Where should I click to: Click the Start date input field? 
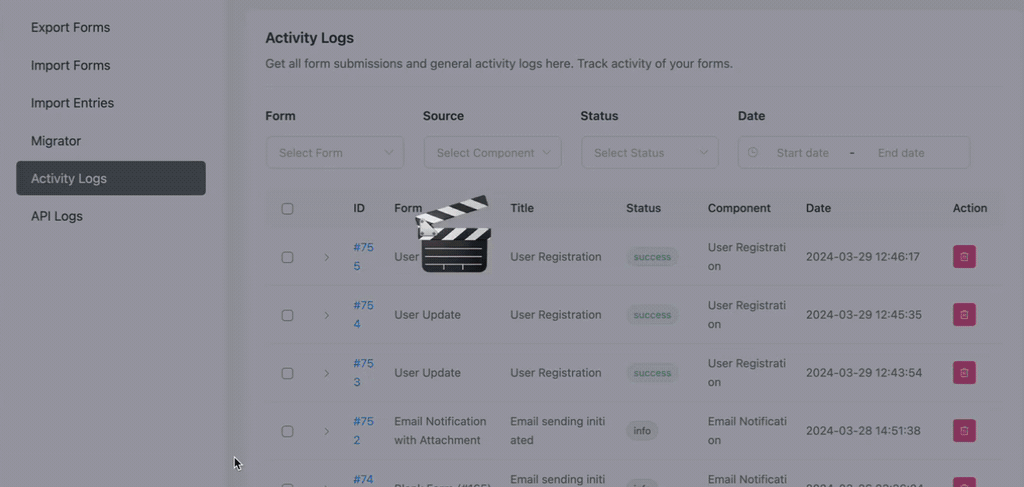click(x=802, y=153)
